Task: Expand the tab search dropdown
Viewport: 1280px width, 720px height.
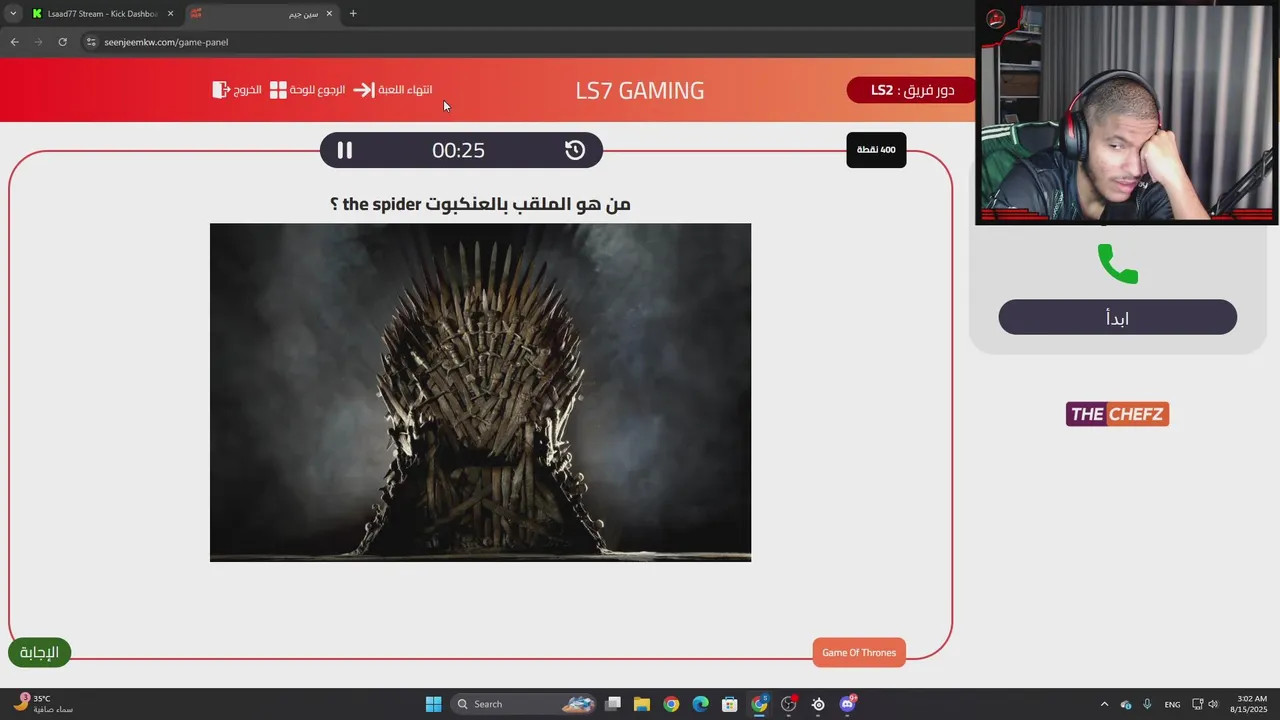Action: click(13, 14)
